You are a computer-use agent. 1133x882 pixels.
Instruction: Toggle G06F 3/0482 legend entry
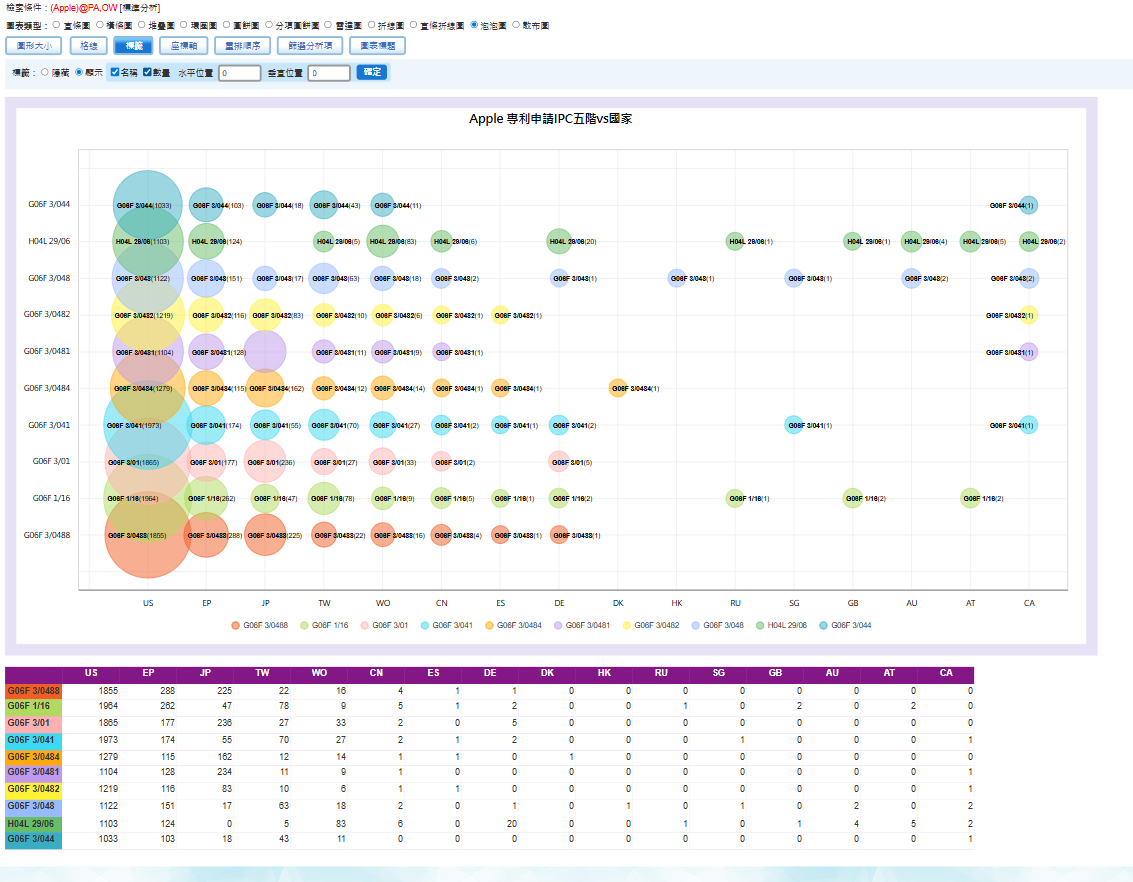point(650,626)
